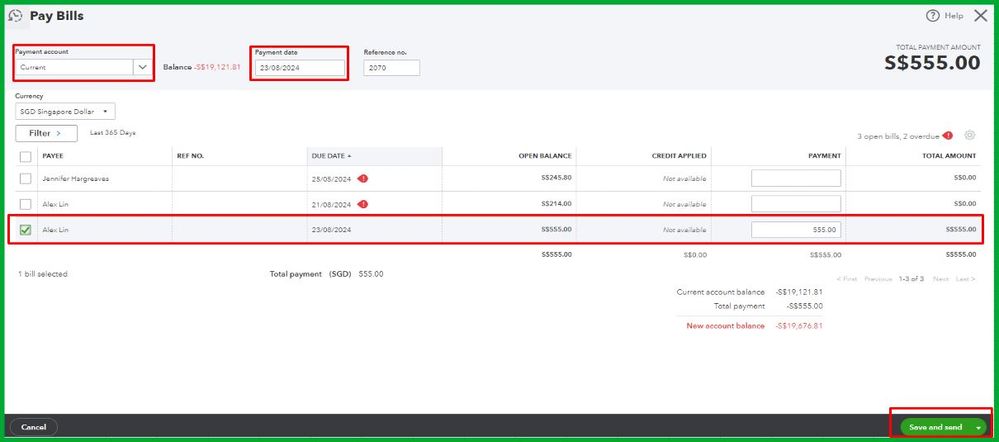Screen dimensions: 999x442
Task: Check the Jennifer Hargreaves bill checkbox
Action: [25, 178]
